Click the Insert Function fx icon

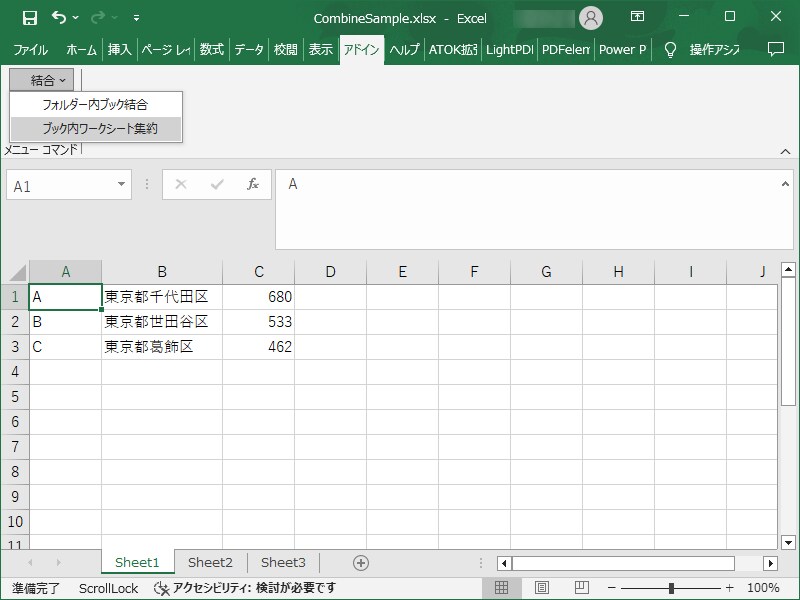(x=253, y=184)
